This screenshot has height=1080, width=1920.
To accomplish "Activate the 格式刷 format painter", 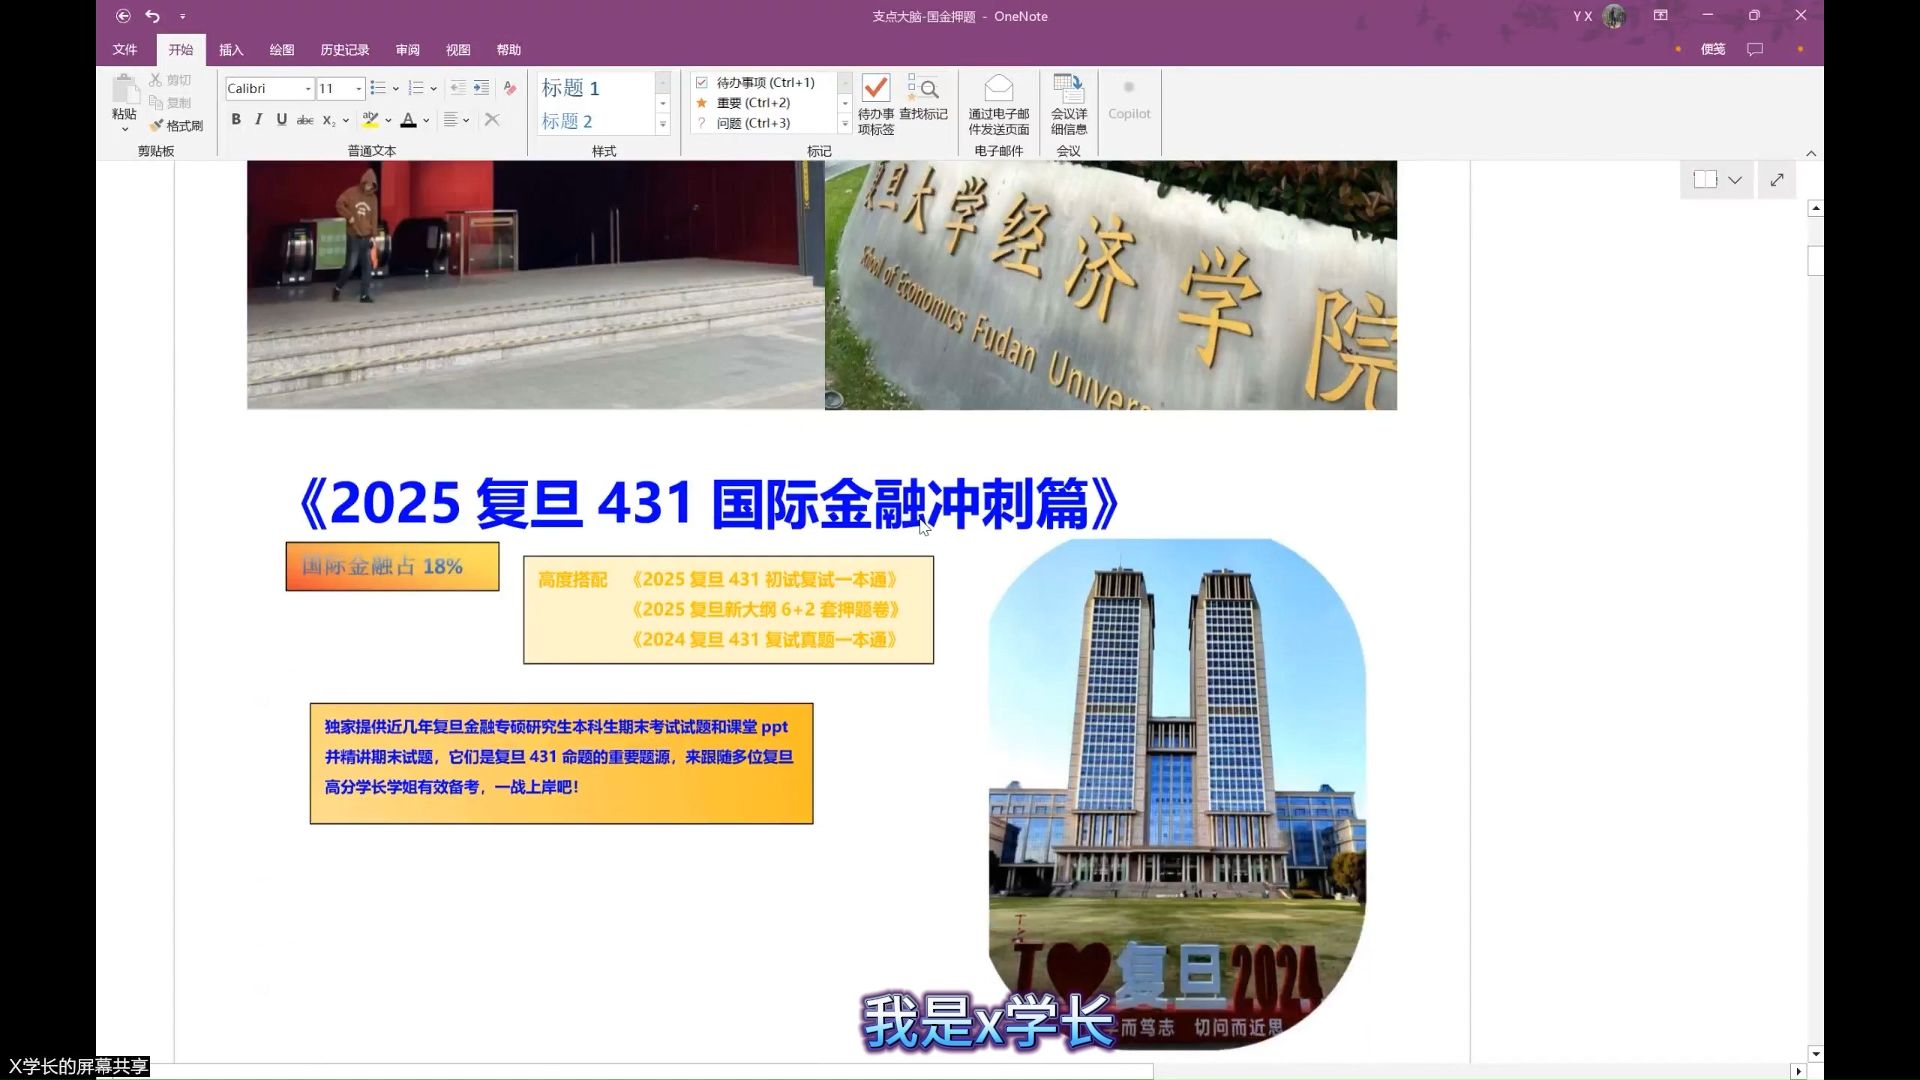I will (x=176, y=126).
